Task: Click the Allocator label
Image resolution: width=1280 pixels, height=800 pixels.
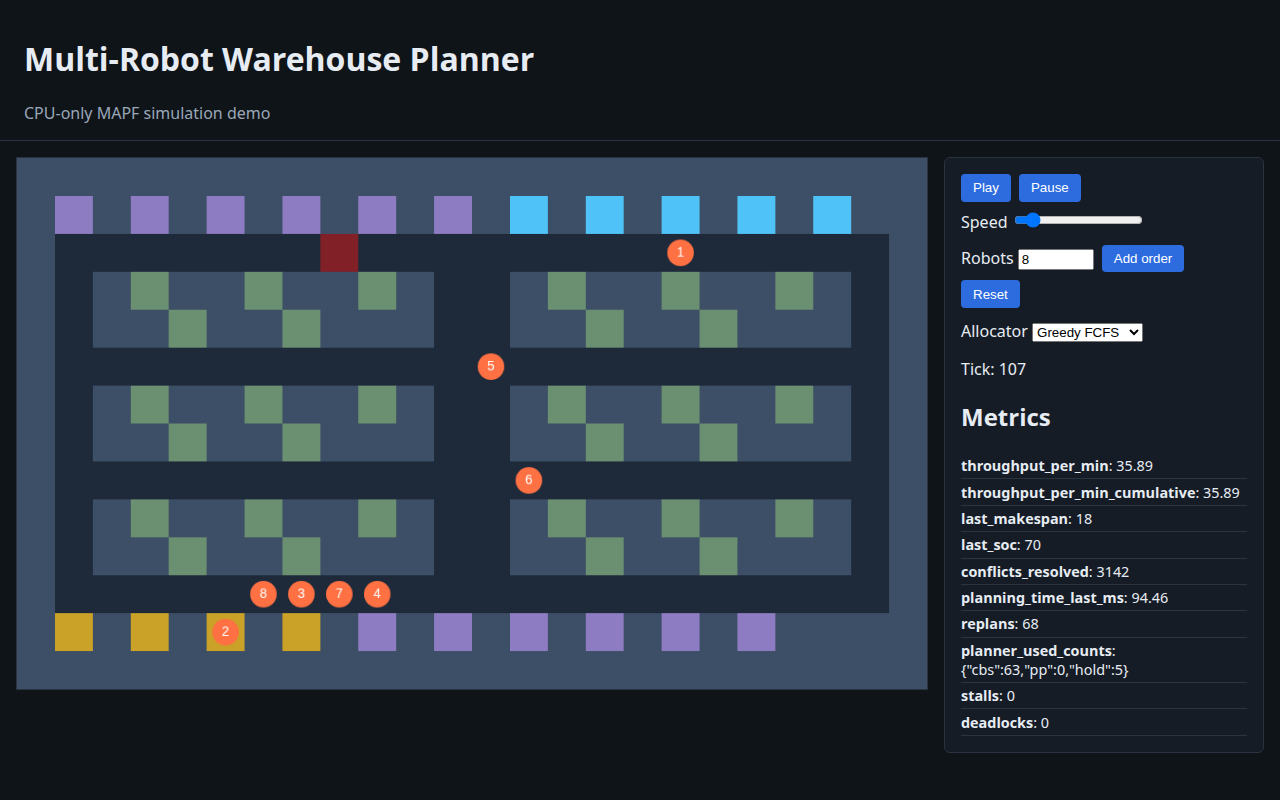Action: pyautogui.click(x=994, y=331)
